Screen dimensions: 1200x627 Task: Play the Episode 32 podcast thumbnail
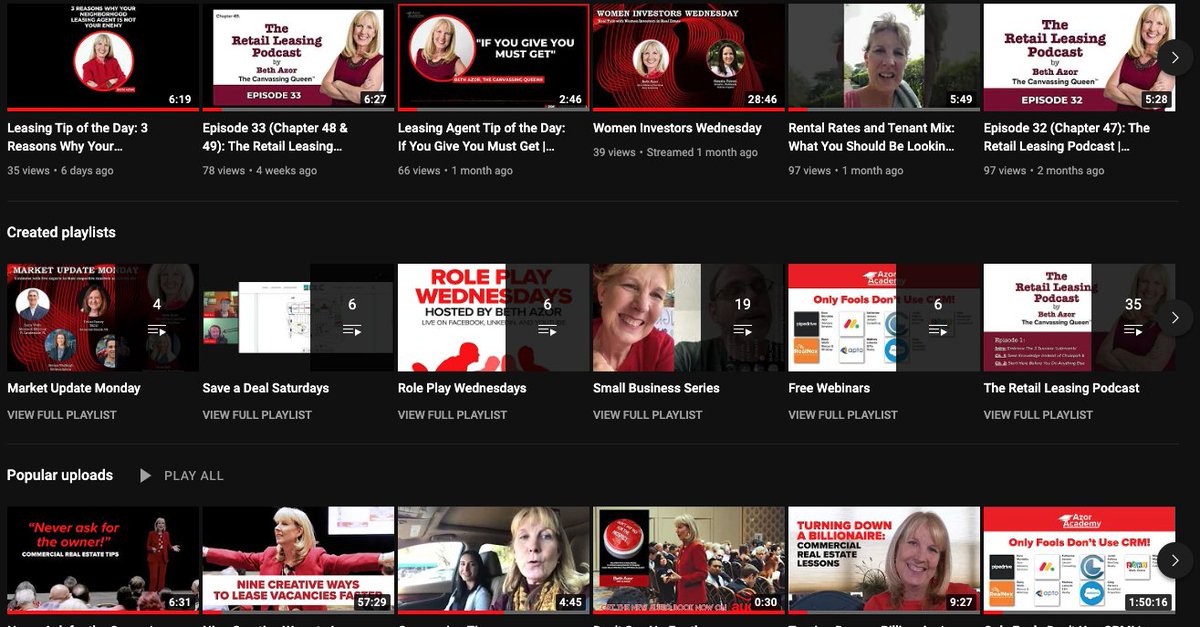coord(1079,57)
